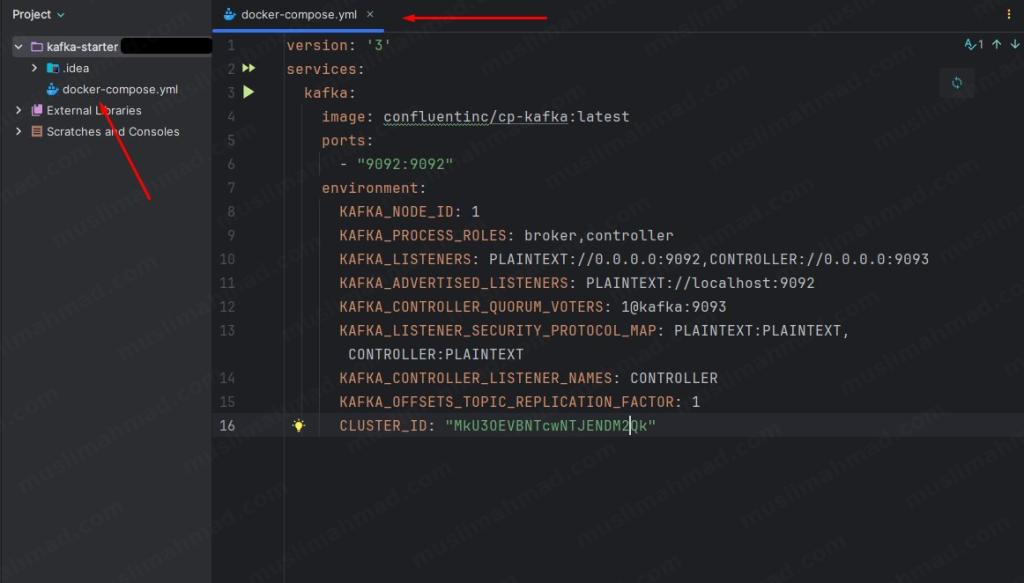Click the occurrence count indicator showing 1
1024x583 pixels.
point(981,44)
